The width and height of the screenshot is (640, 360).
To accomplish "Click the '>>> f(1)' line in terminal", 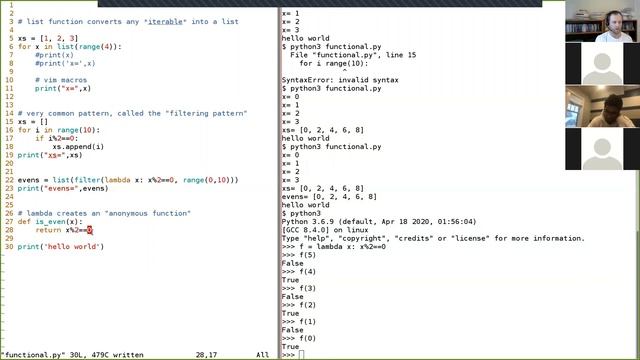I will (299, 322).
